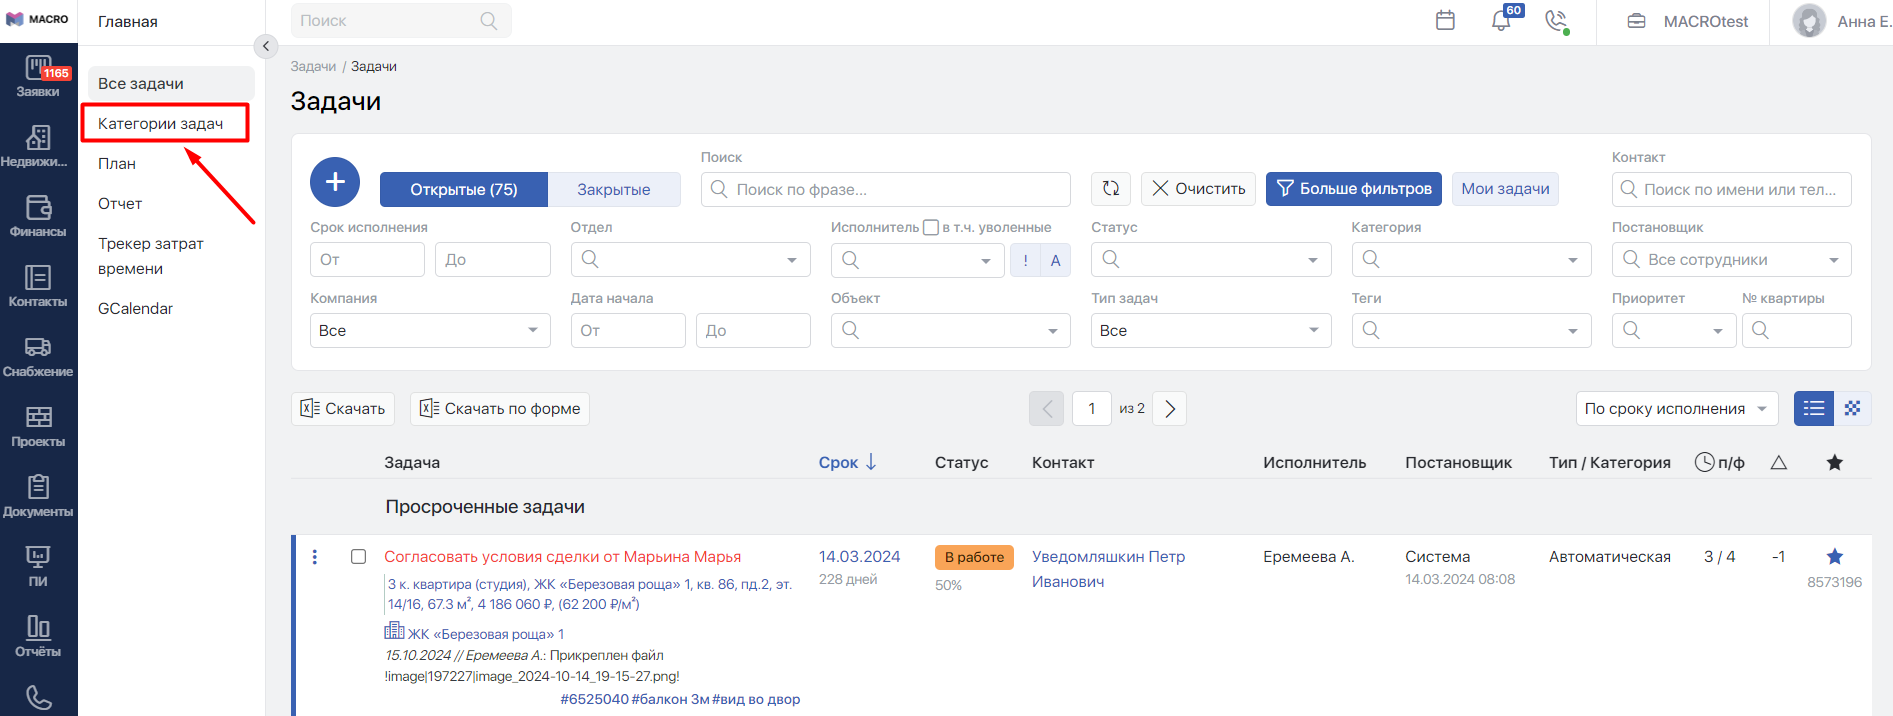Open the 'По сроку исполнения' sort dropdown
This screenshot has height=716, width=1893.
[x=1676, y=408]
